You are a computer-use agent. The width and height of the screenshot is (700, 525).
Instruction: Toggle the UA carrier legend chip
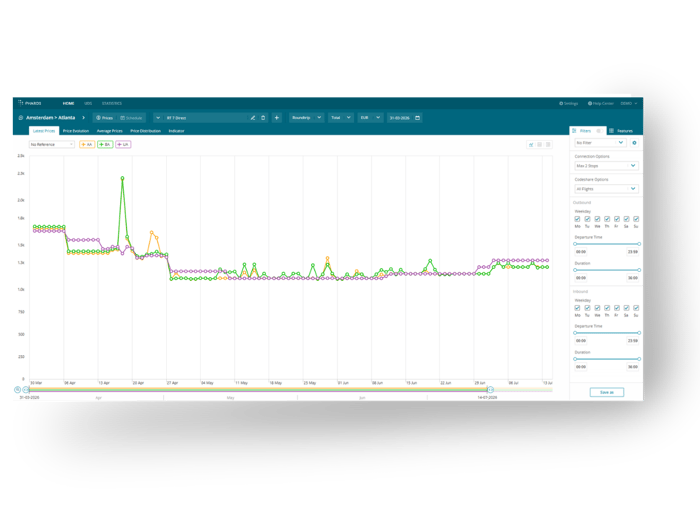coord(123,145)
